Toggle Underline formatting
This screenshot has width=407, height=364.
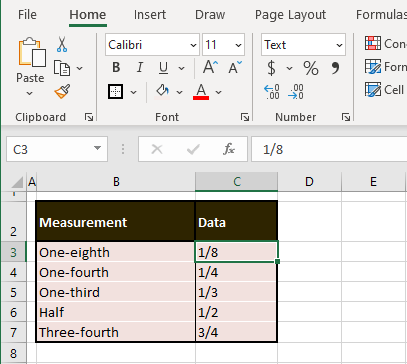coord(163,68)
